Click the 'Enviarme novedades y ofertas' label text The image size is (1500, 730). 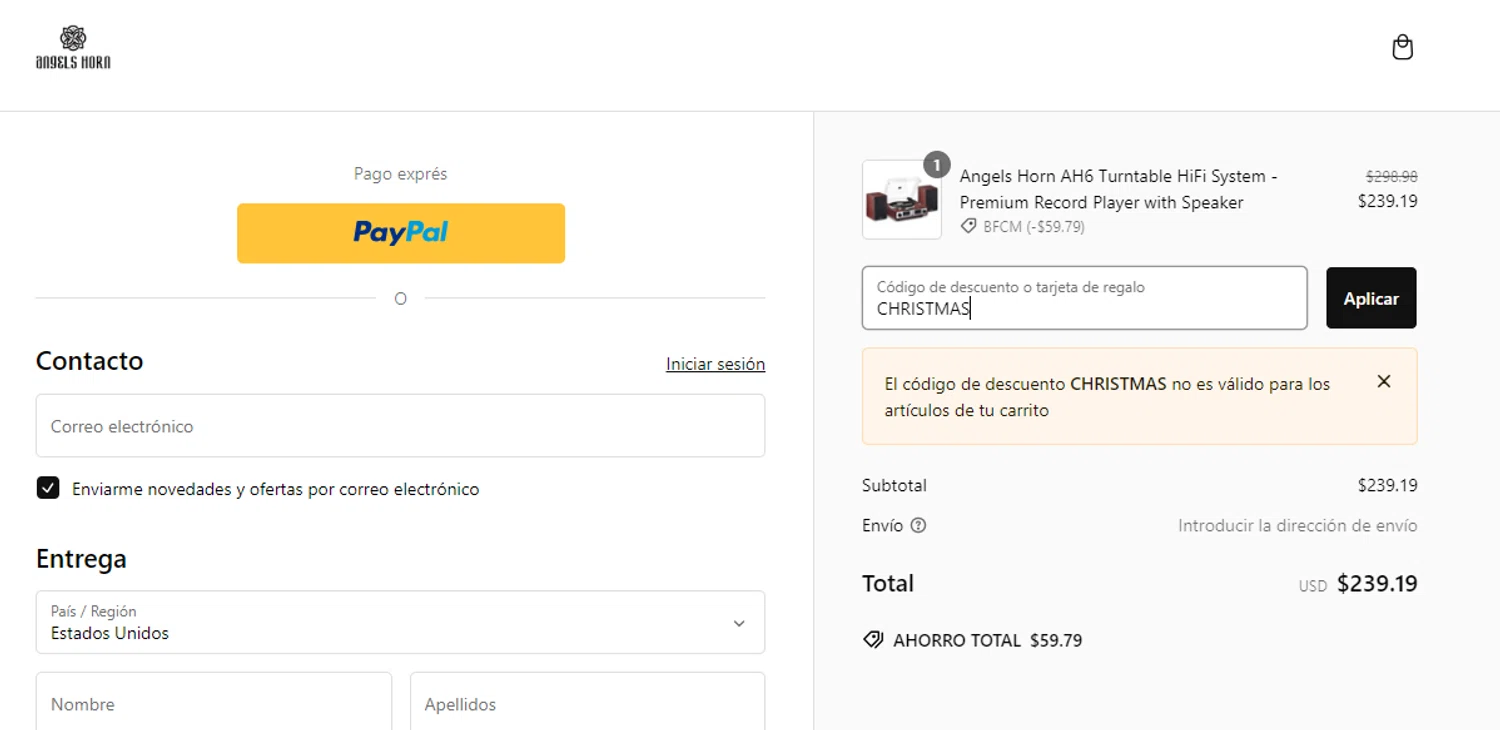(276, 489)
